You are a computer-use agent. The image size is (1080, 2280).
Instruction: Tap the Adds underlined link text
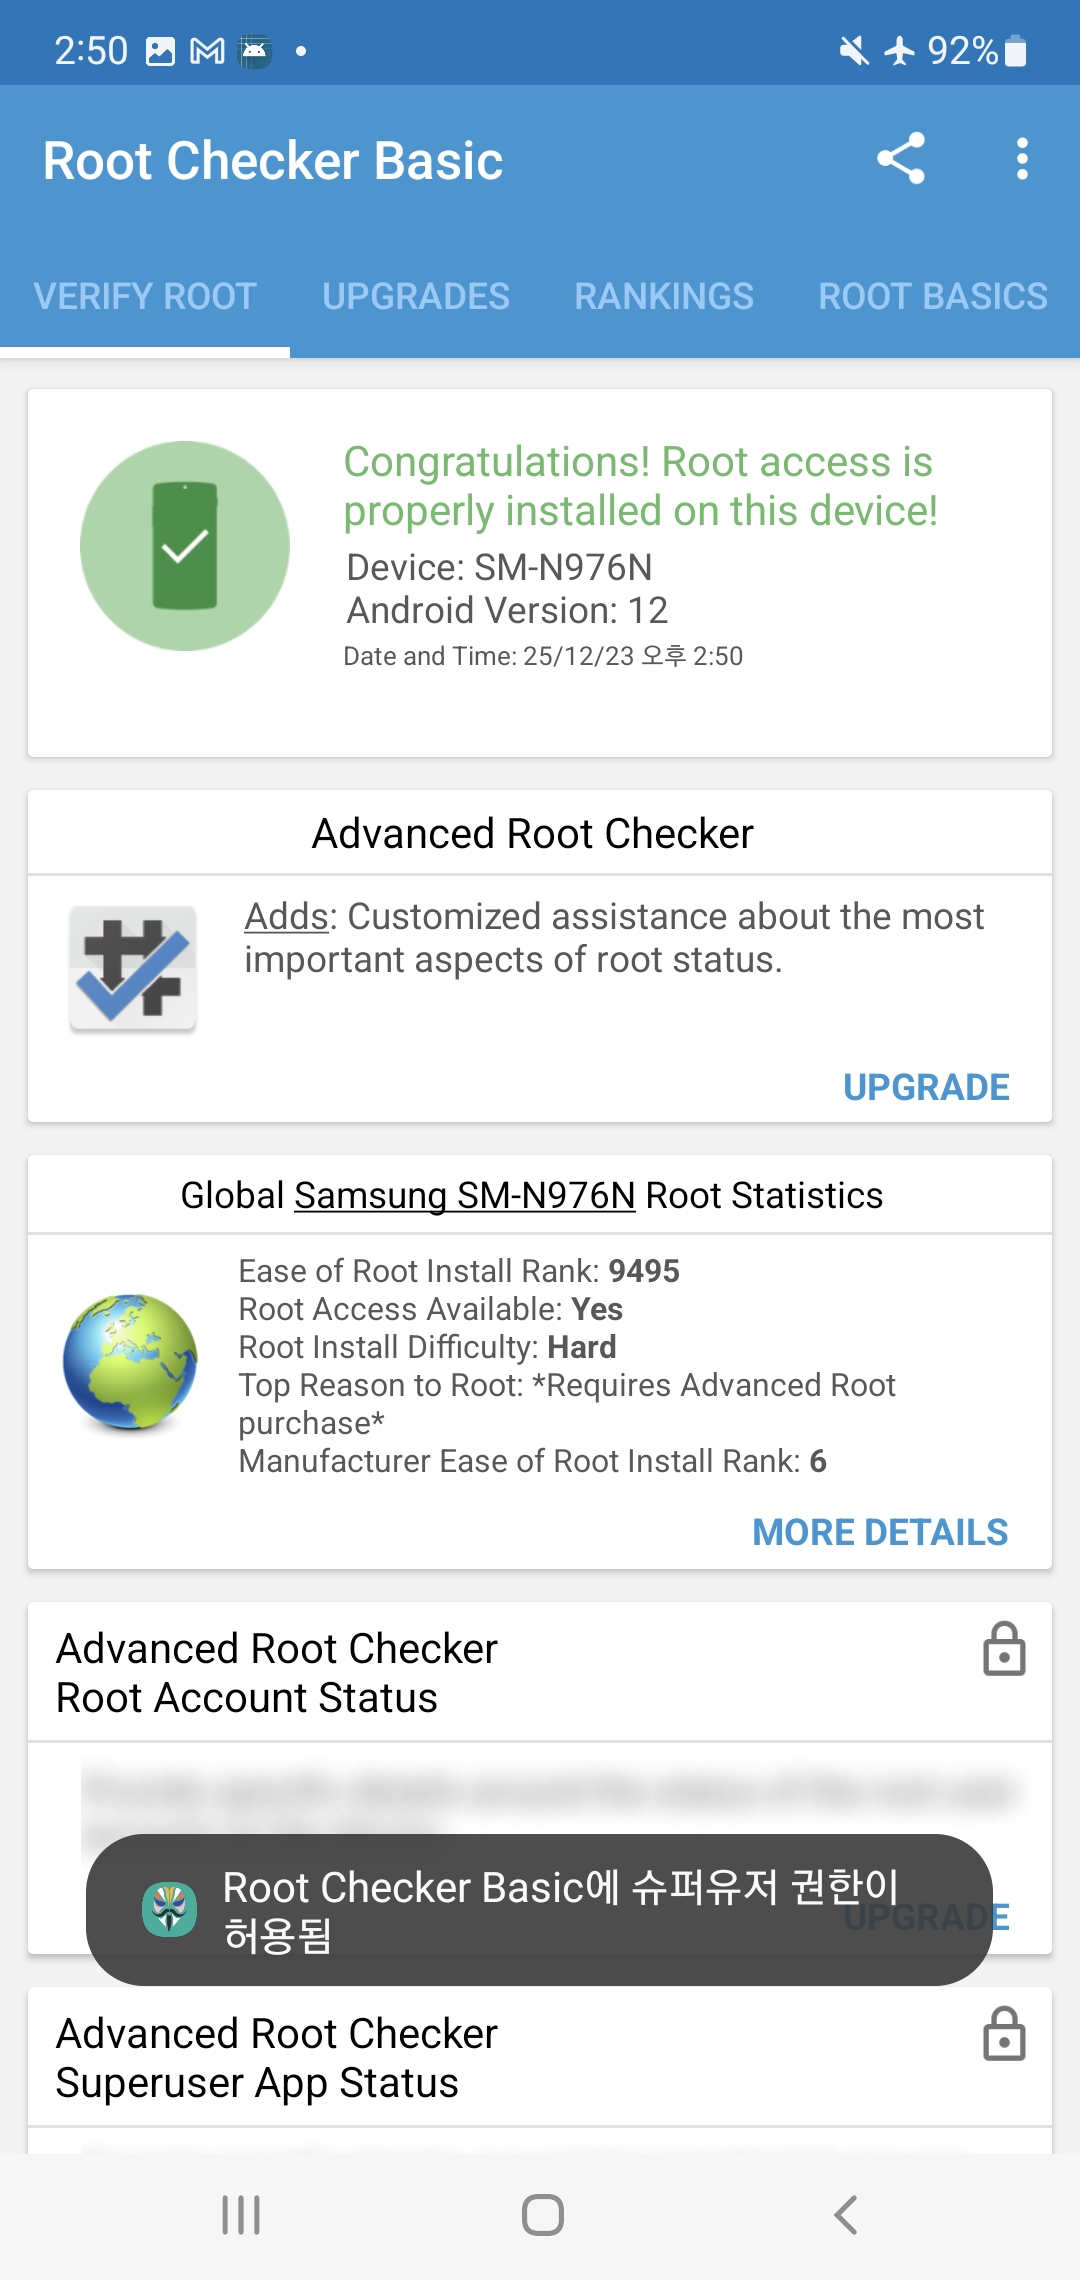287,917
